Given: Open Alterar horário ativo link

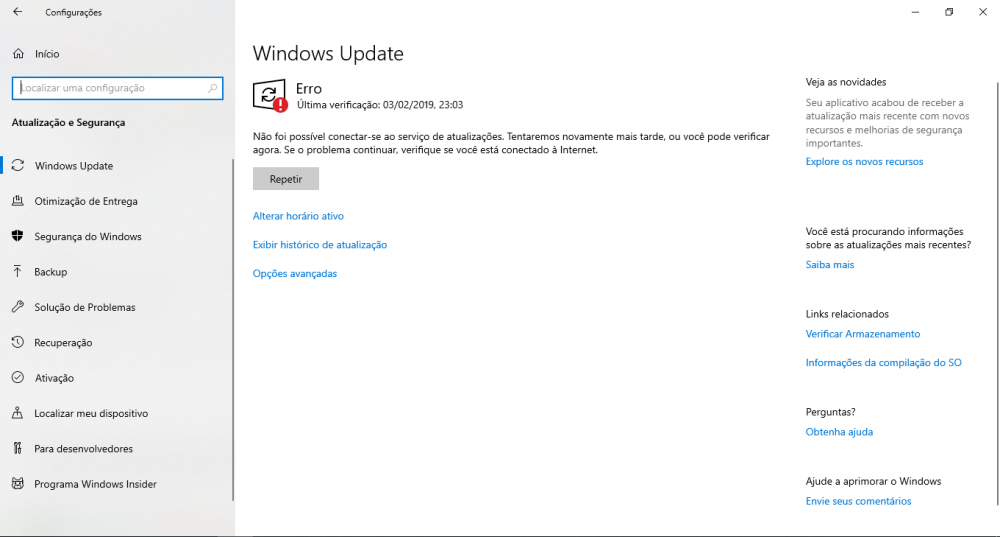Looking at the screenshot, I should [298, 216].
